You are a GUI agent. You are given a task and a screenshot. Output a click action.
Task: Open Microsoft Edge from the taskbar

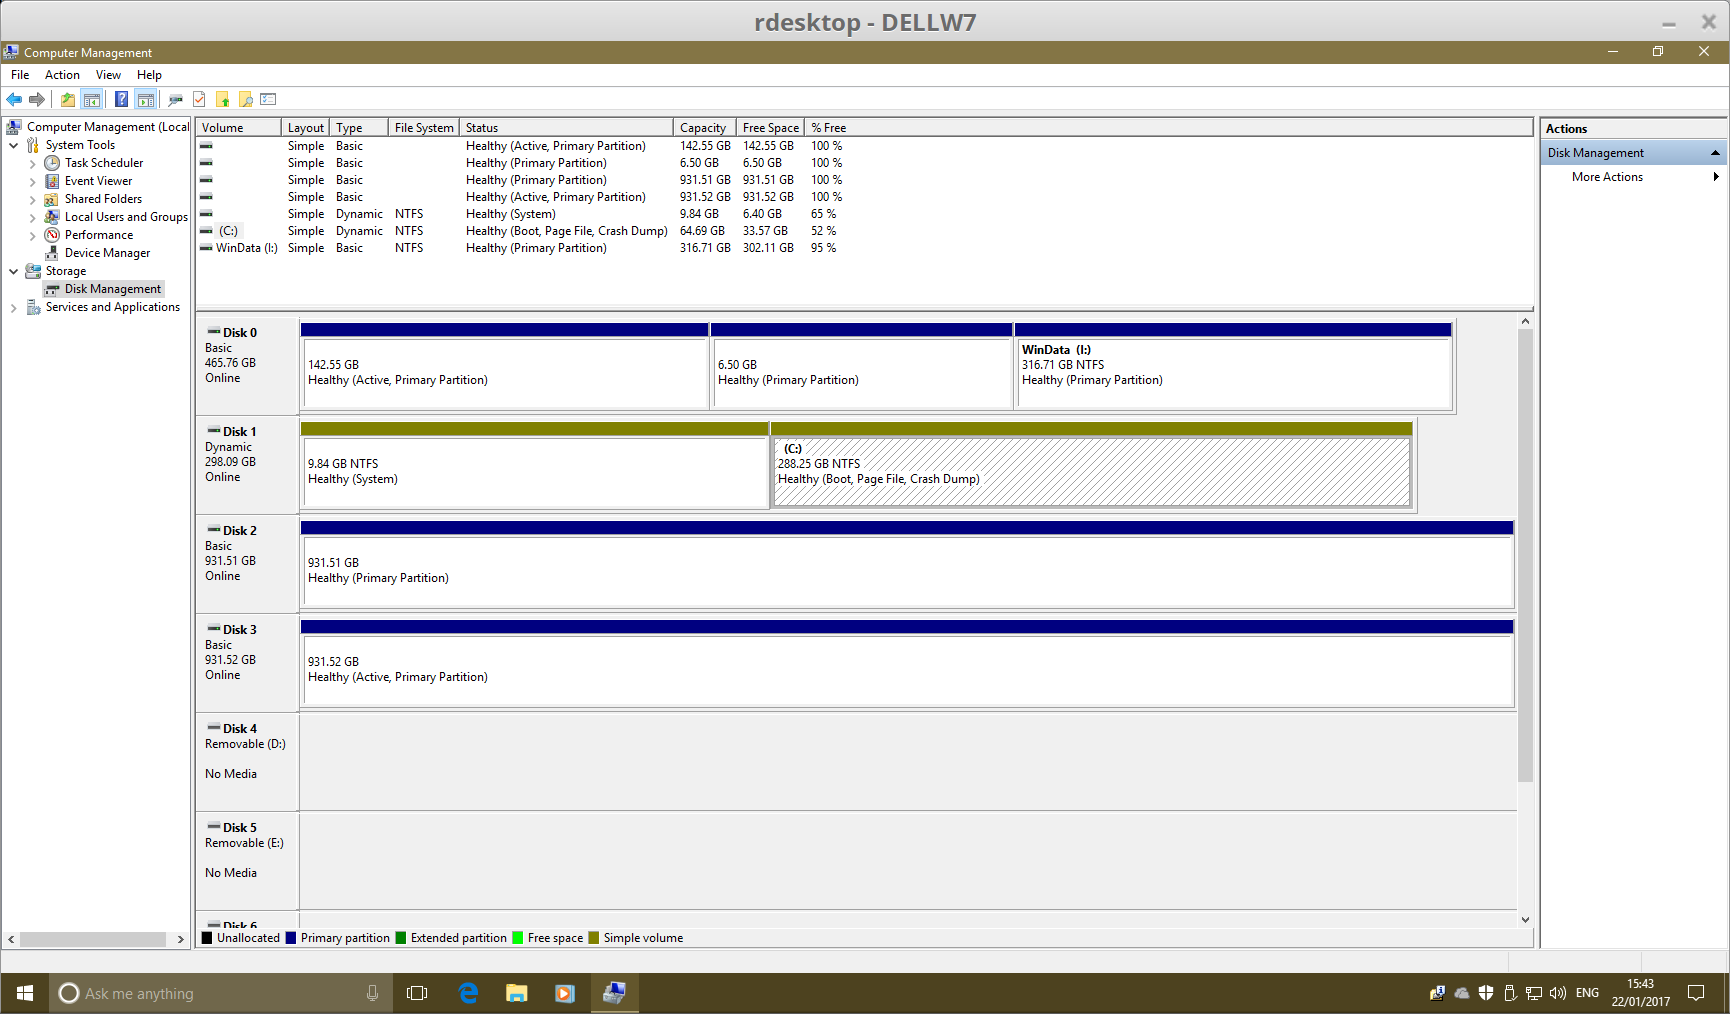468,993
